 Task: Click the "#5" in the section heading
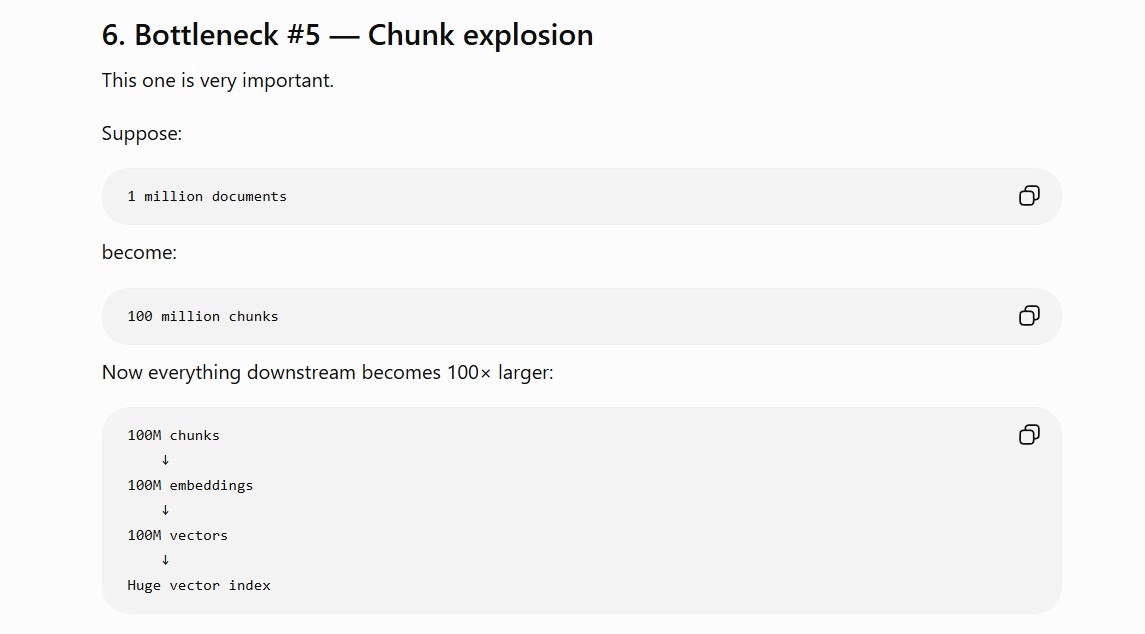(304, 34)
